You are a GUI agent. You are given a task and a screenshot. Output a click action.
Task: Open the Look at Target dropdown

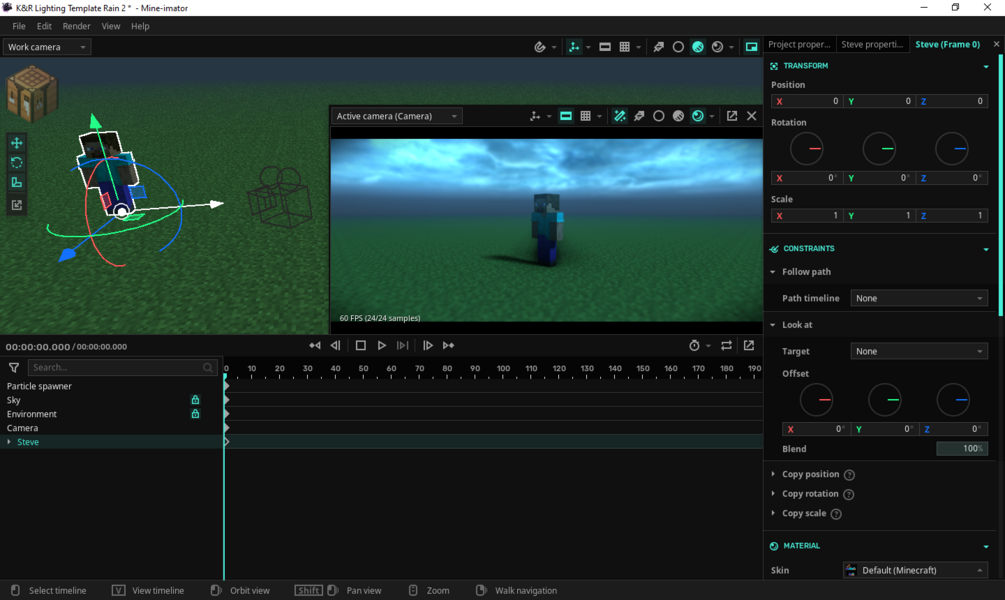(x=918, y=351)
